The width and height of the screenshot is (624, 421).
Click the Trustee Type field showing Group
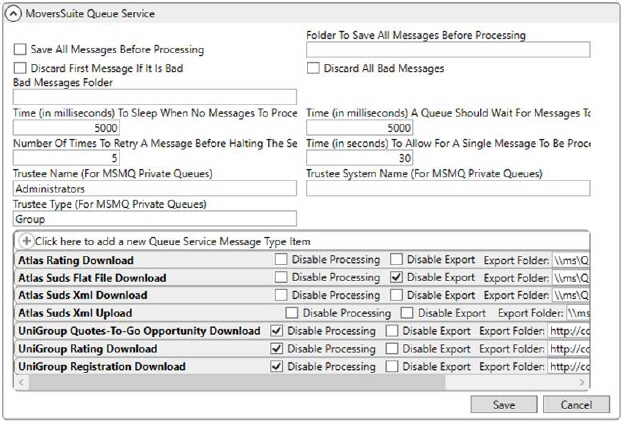(x=155, y=218)
